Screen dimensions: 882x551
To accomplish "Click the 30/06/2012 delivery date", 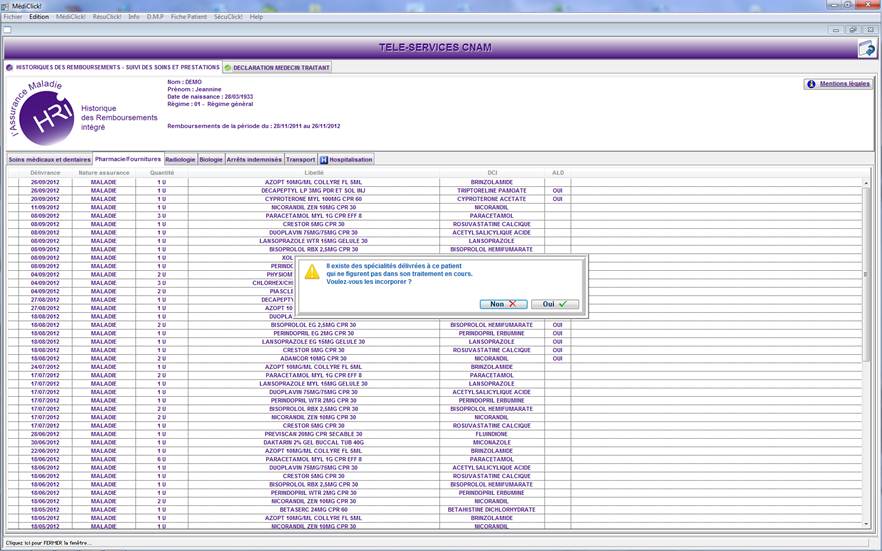I will click(x=45, y=442).
